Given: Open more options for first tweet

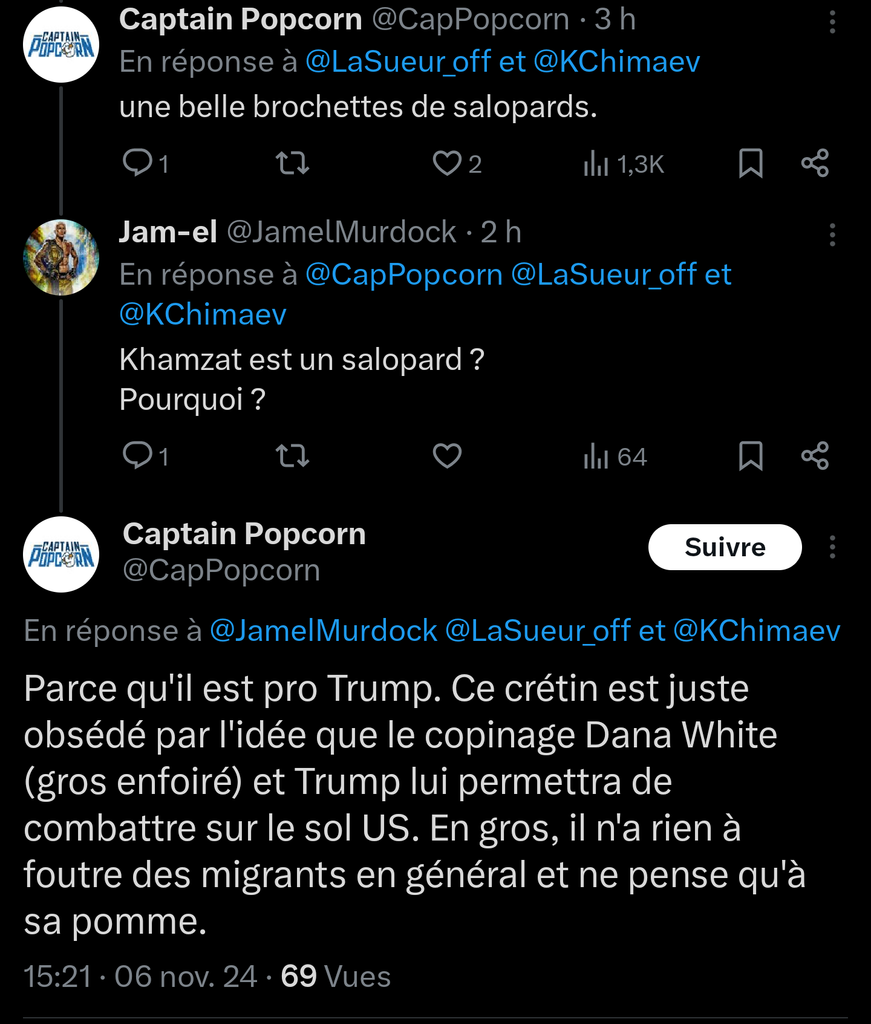Looking at the screenshot, I should click(832, 22).
